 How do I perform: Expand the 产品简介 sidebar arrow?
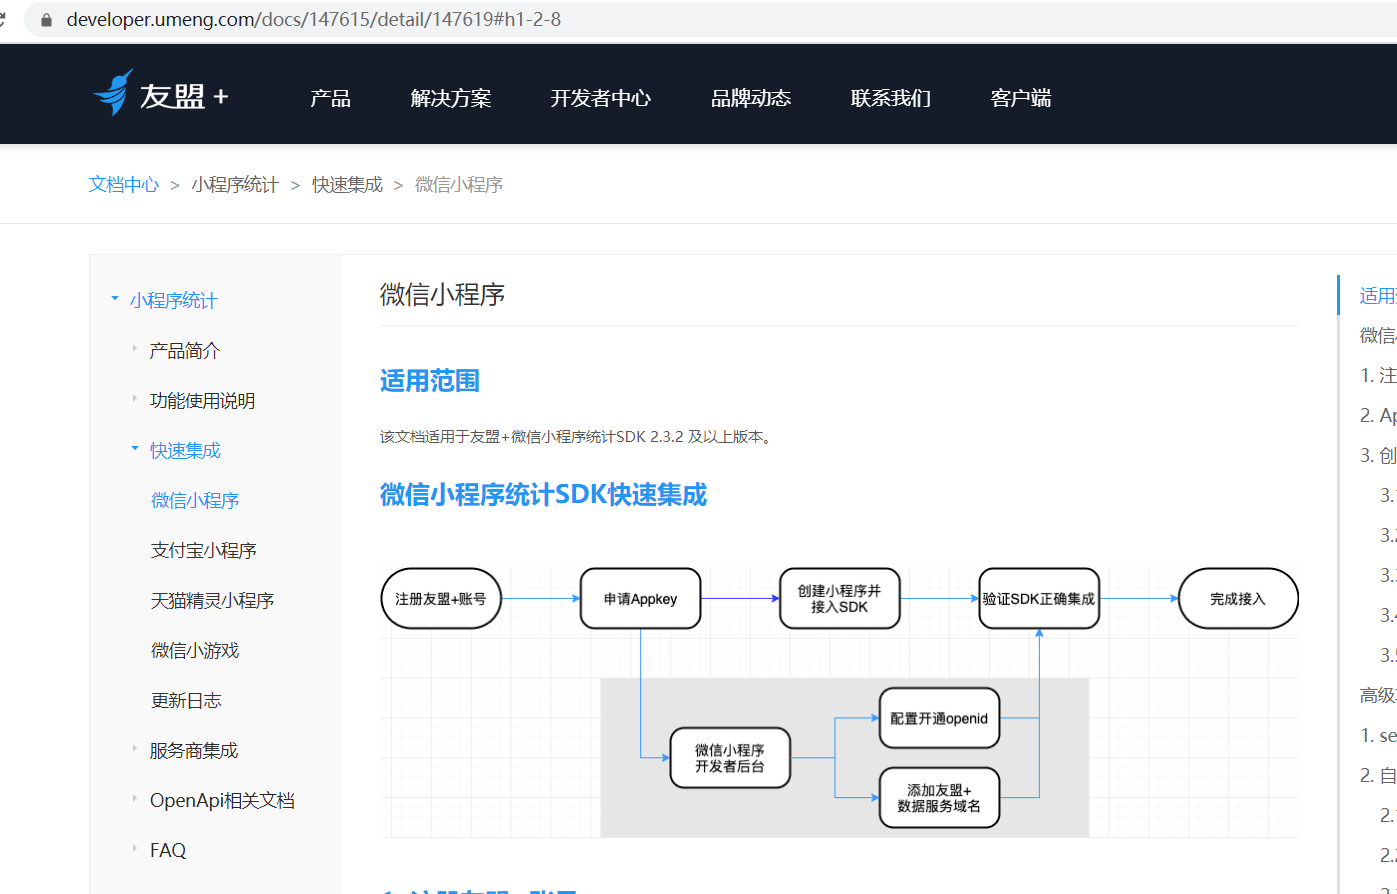click(x=135, y=348)
